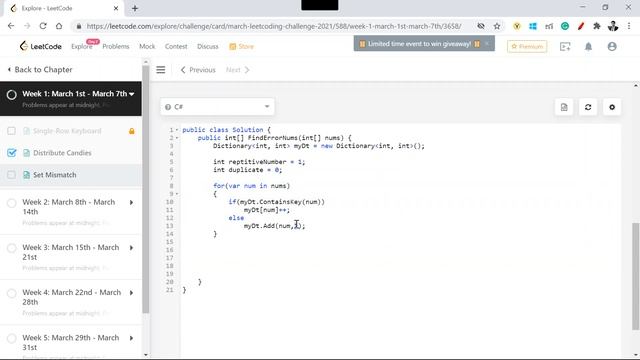This screenshot has width=640, height=360.
Task: Open the Problems menu
Action: coord(116,47)
